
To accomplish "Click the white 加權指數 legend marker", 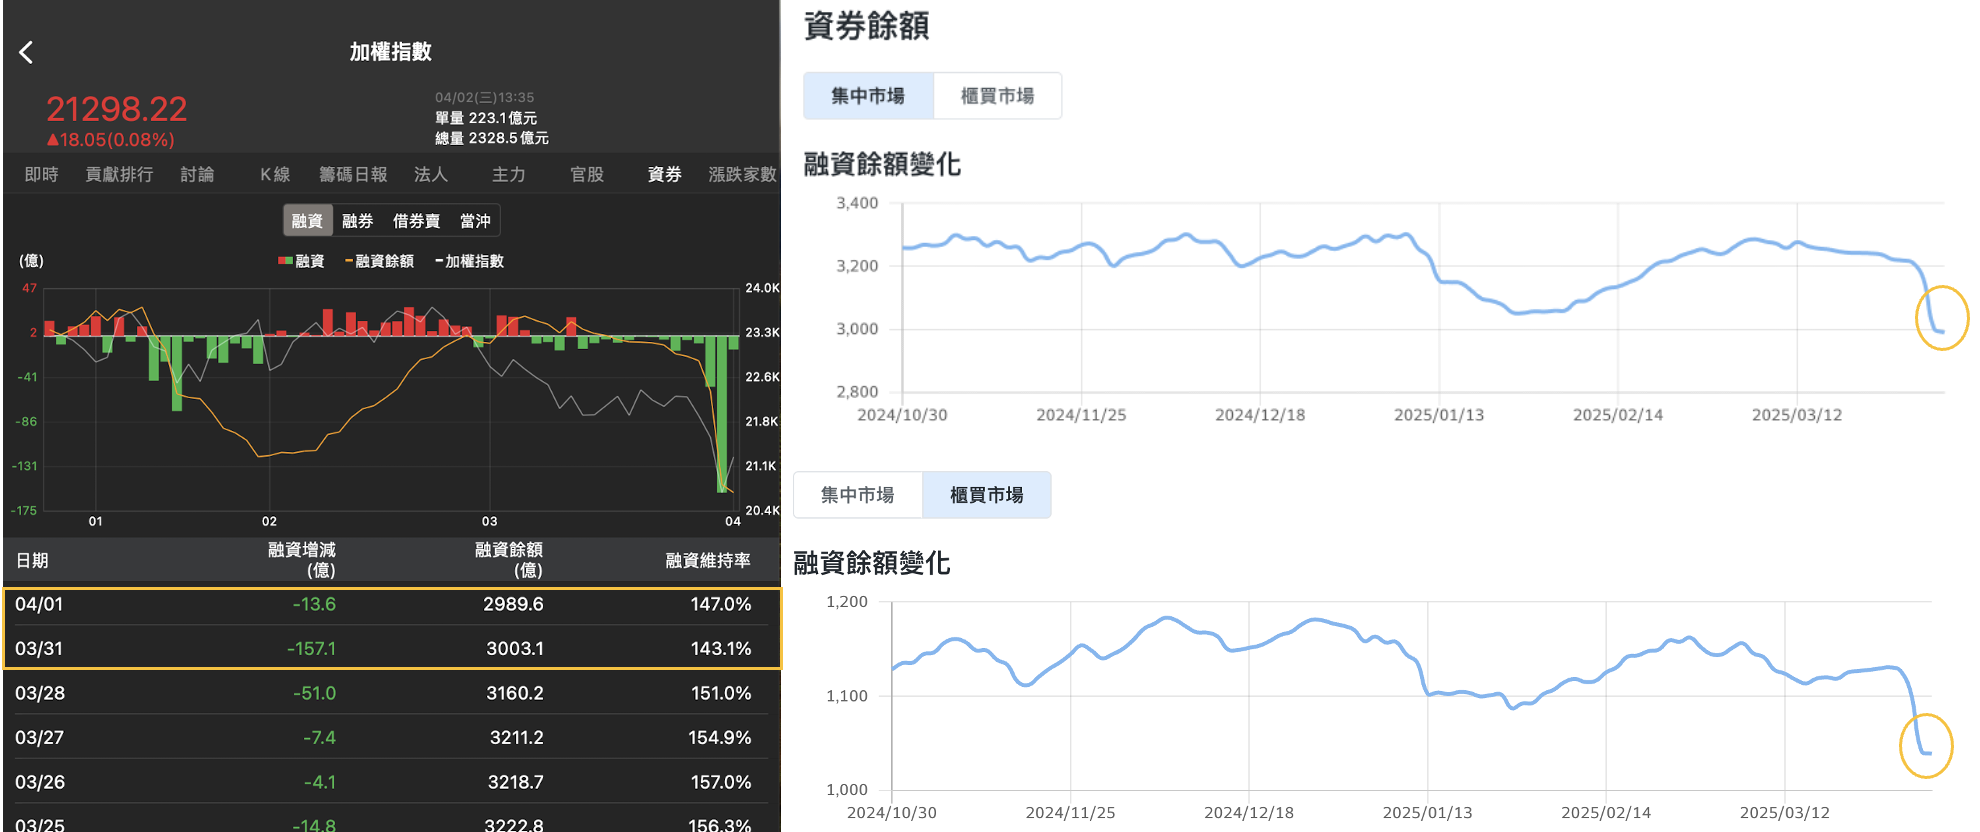I will coord(439,261).
